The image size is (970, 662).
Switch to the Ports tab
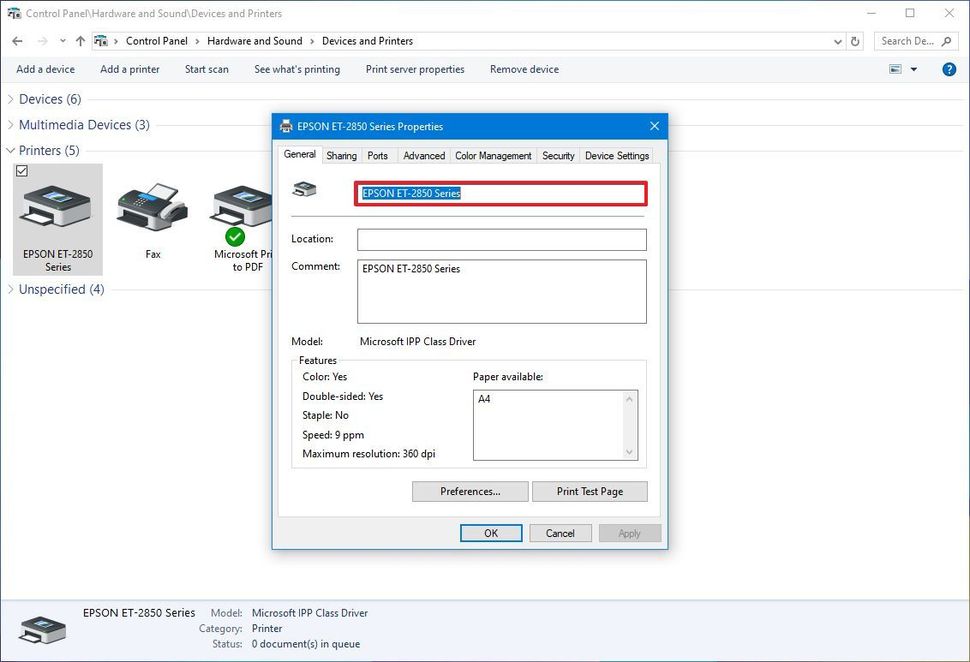click(x=378, y=155)
